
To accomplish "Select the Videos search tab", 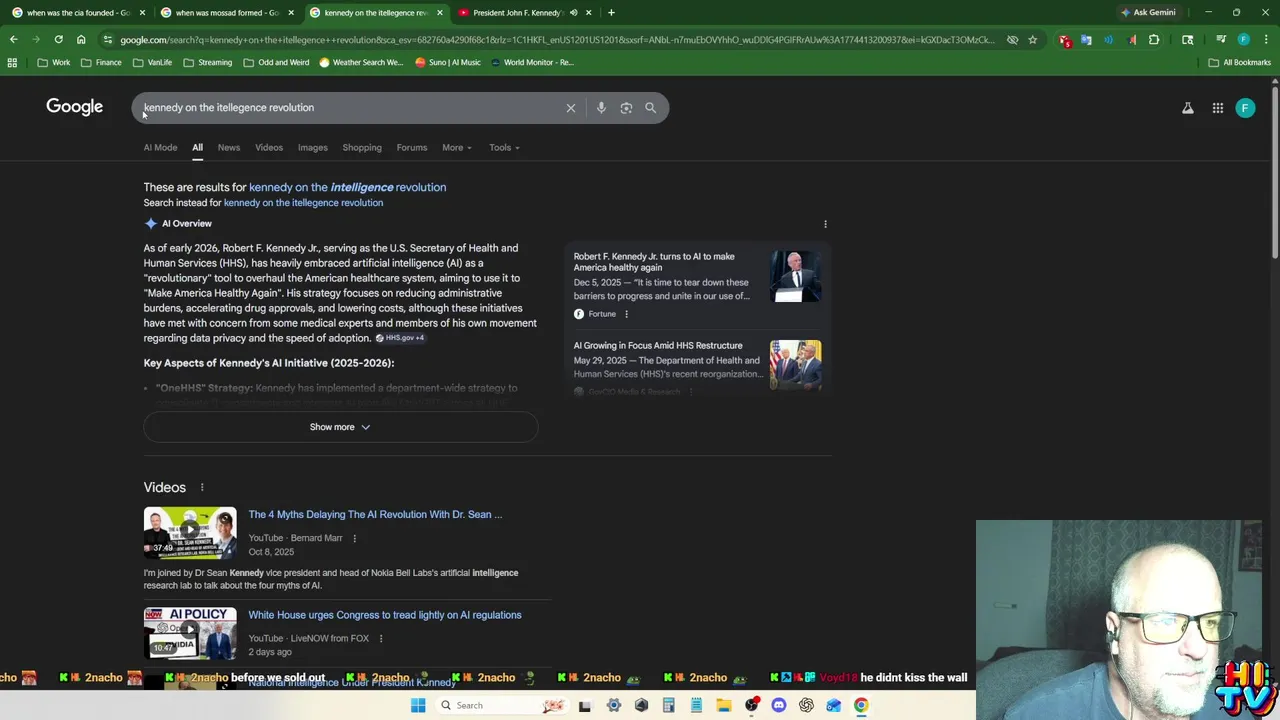I will [269, 148].
